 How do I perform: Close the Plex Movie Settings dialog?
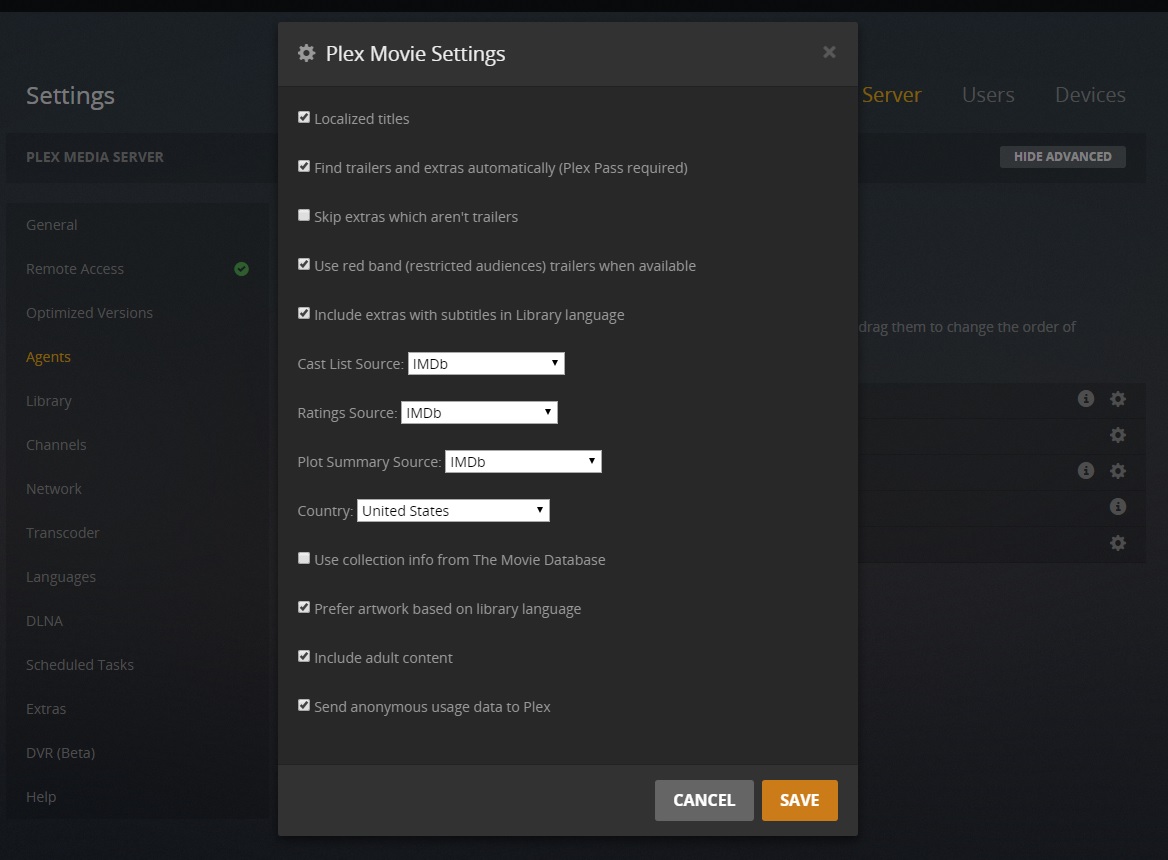click(829, 52)
